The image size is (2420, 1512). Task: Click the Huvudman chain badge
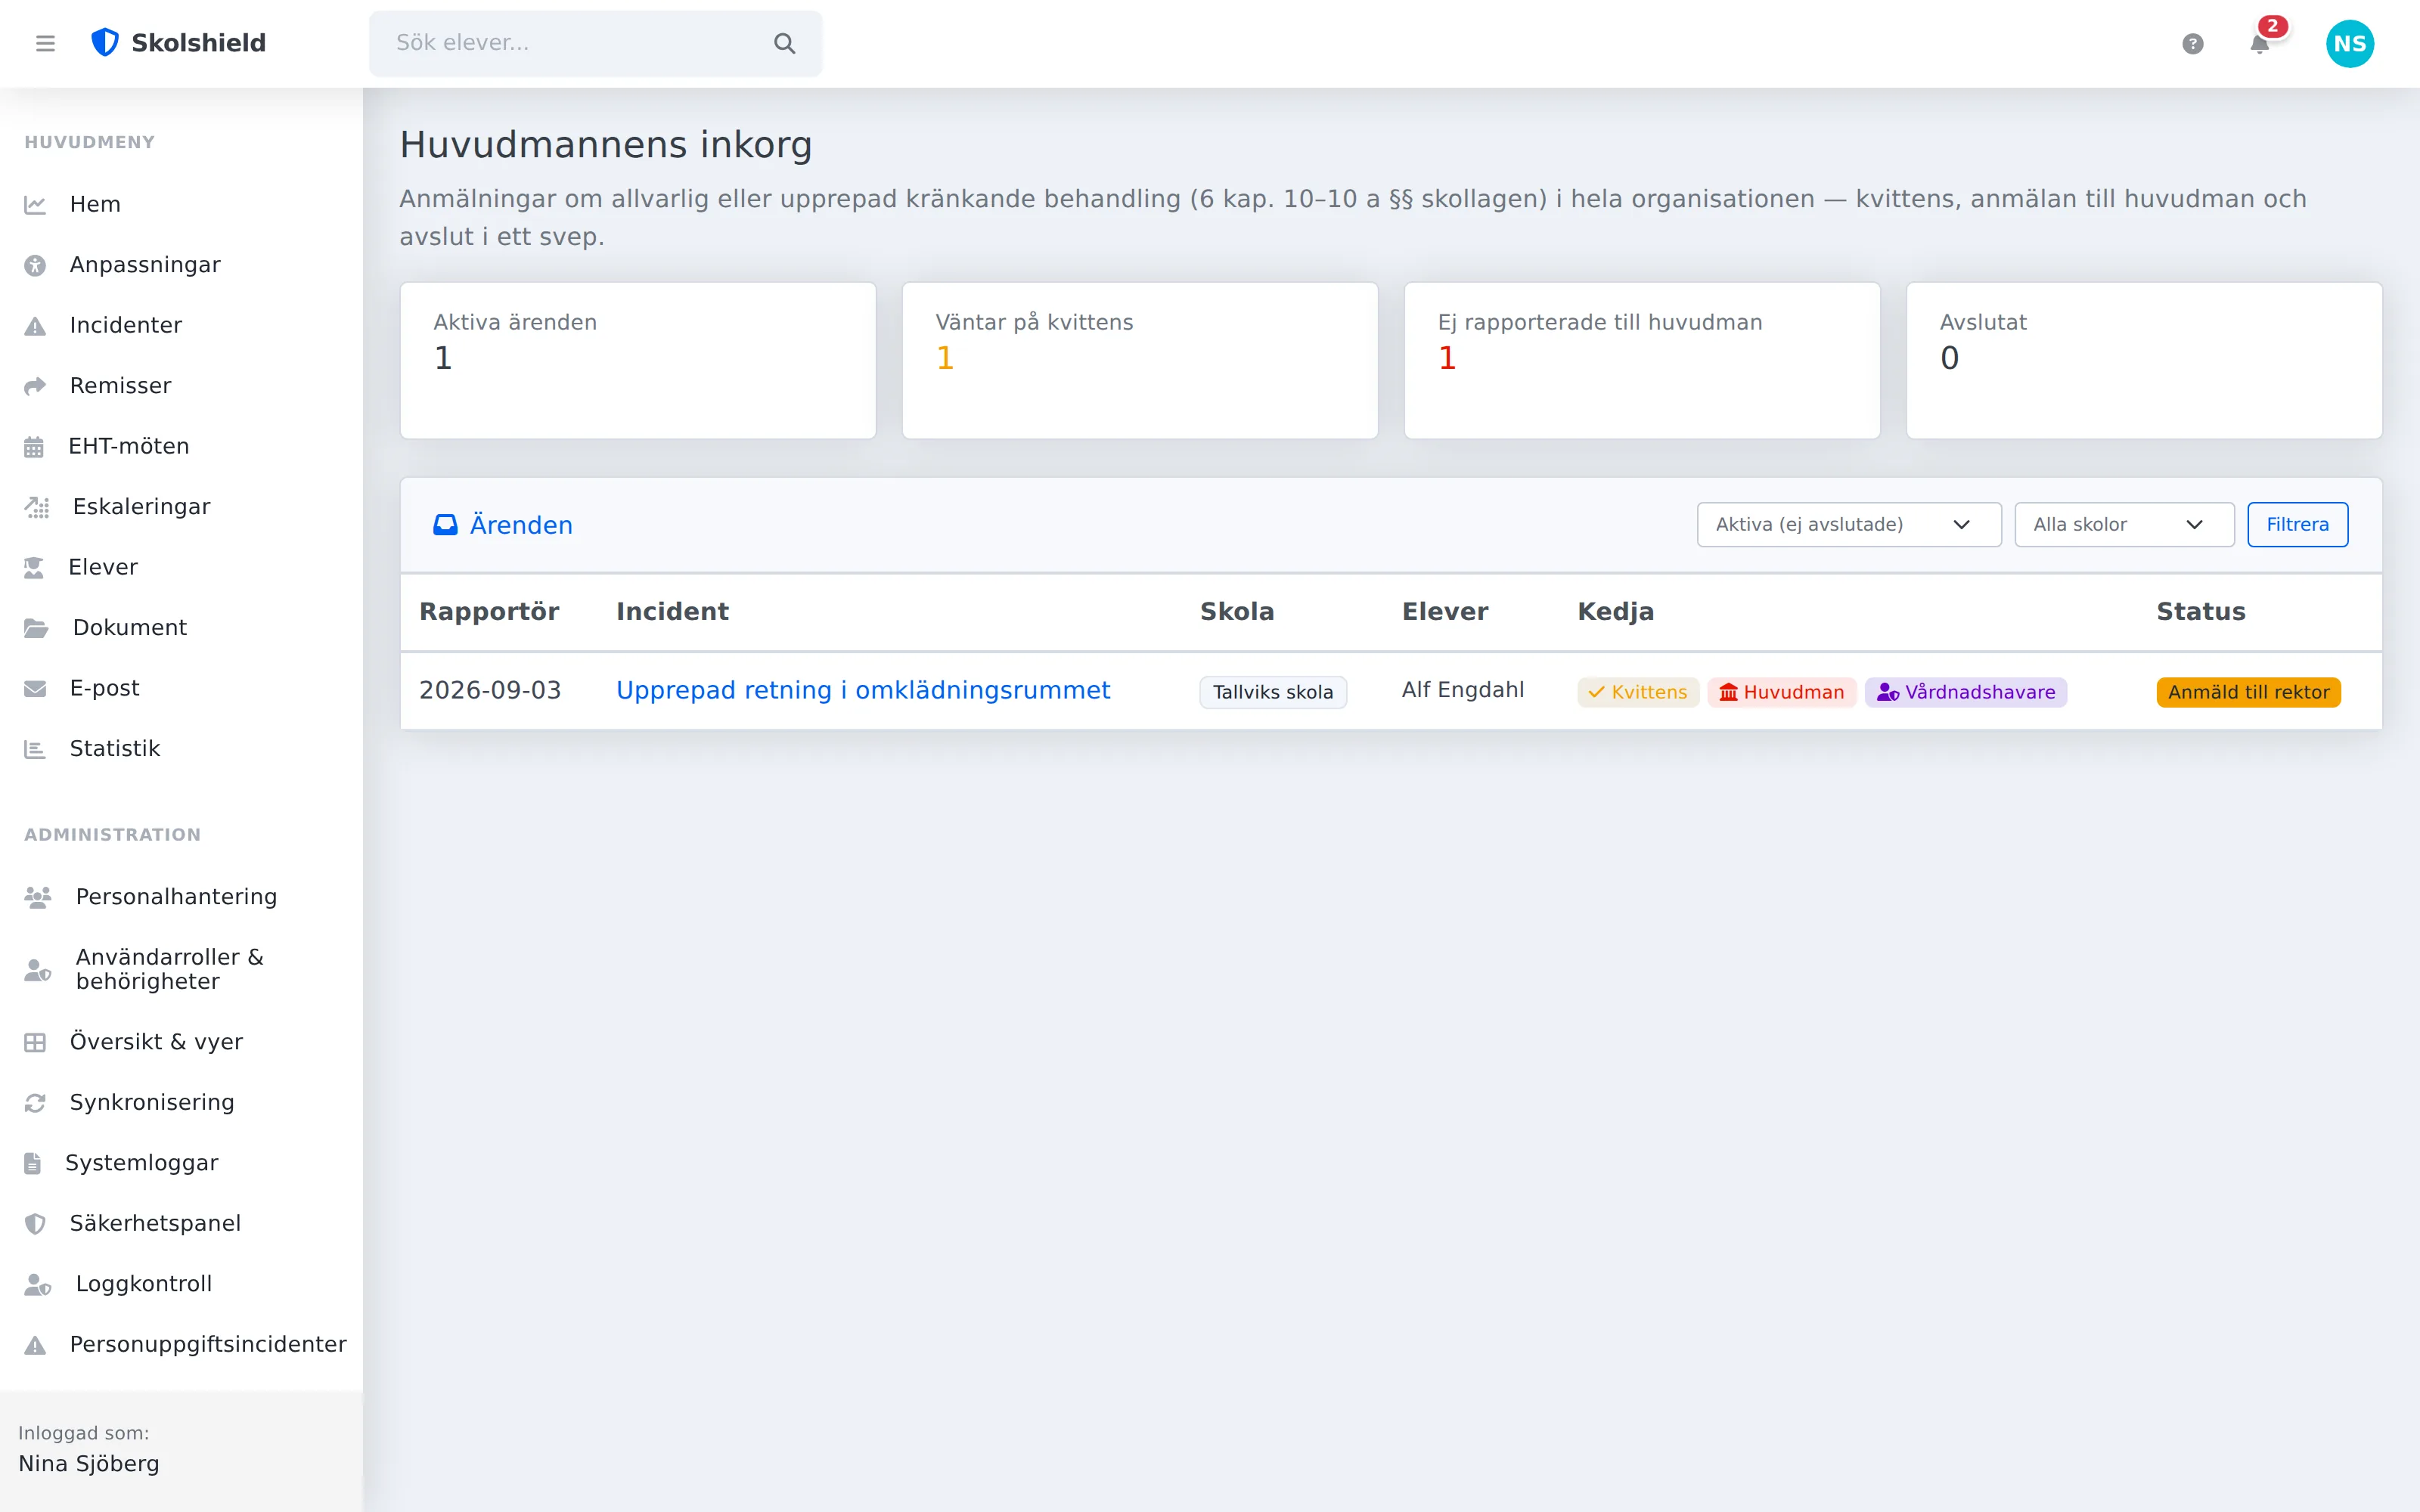tap(1782, 692)
